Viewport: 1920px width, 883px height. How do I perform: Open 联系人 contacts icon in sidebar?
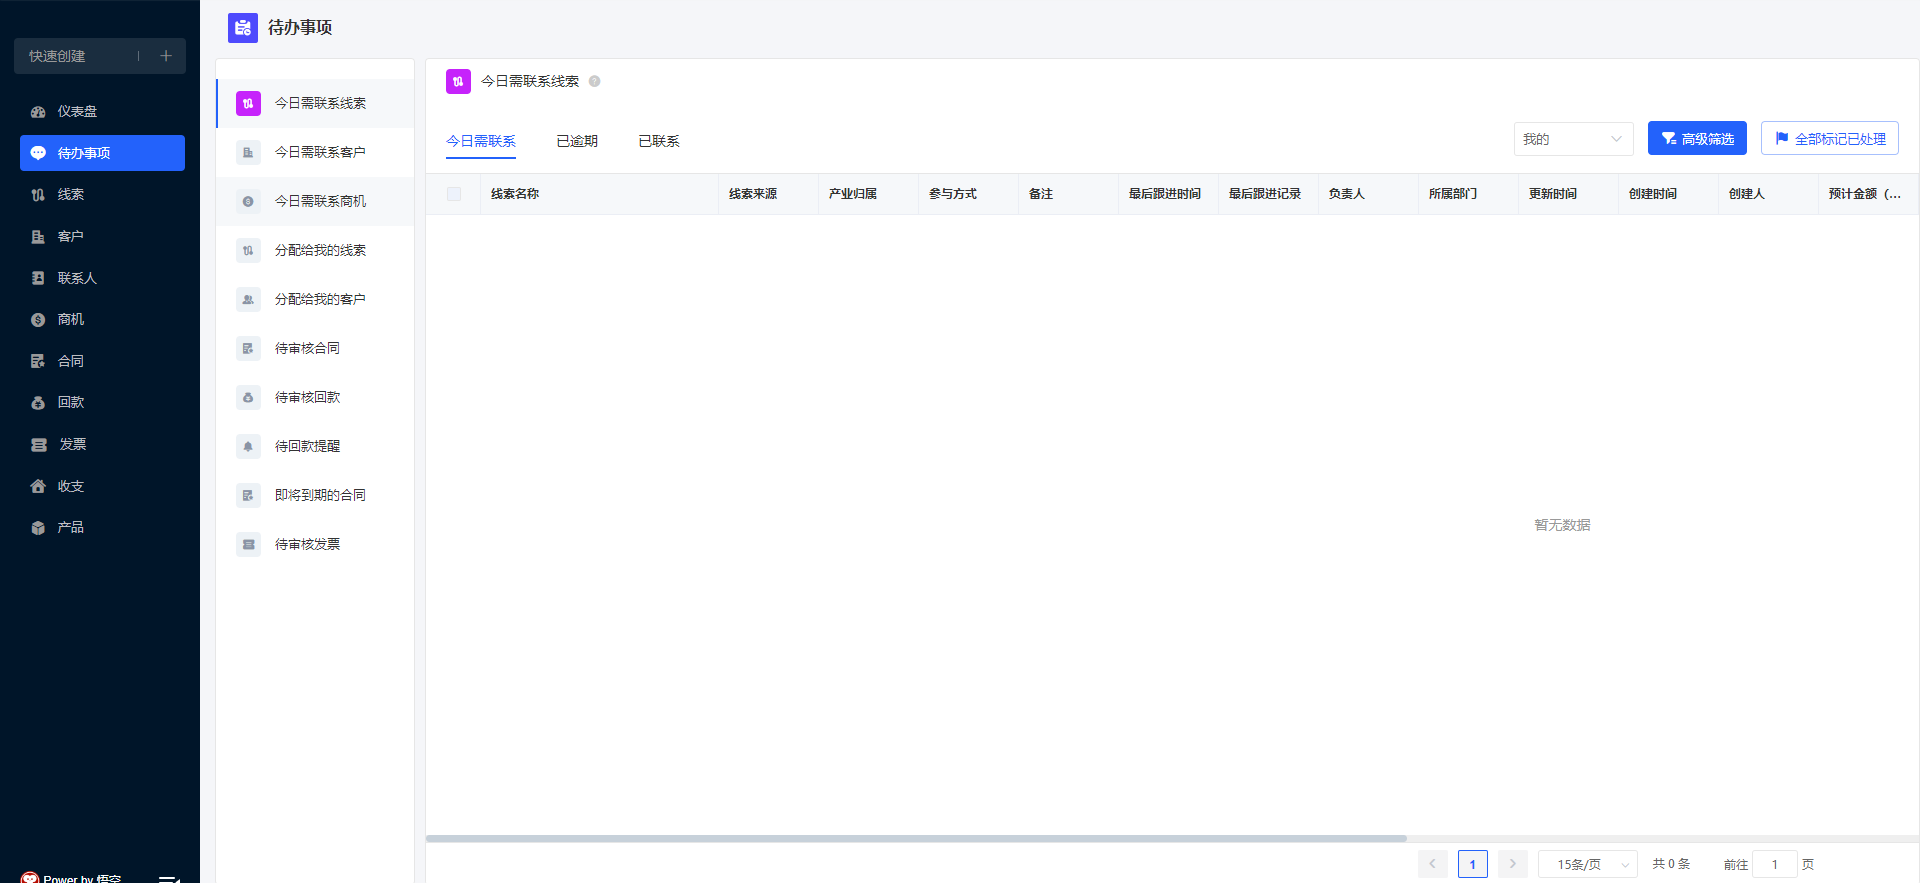point(38,278)
